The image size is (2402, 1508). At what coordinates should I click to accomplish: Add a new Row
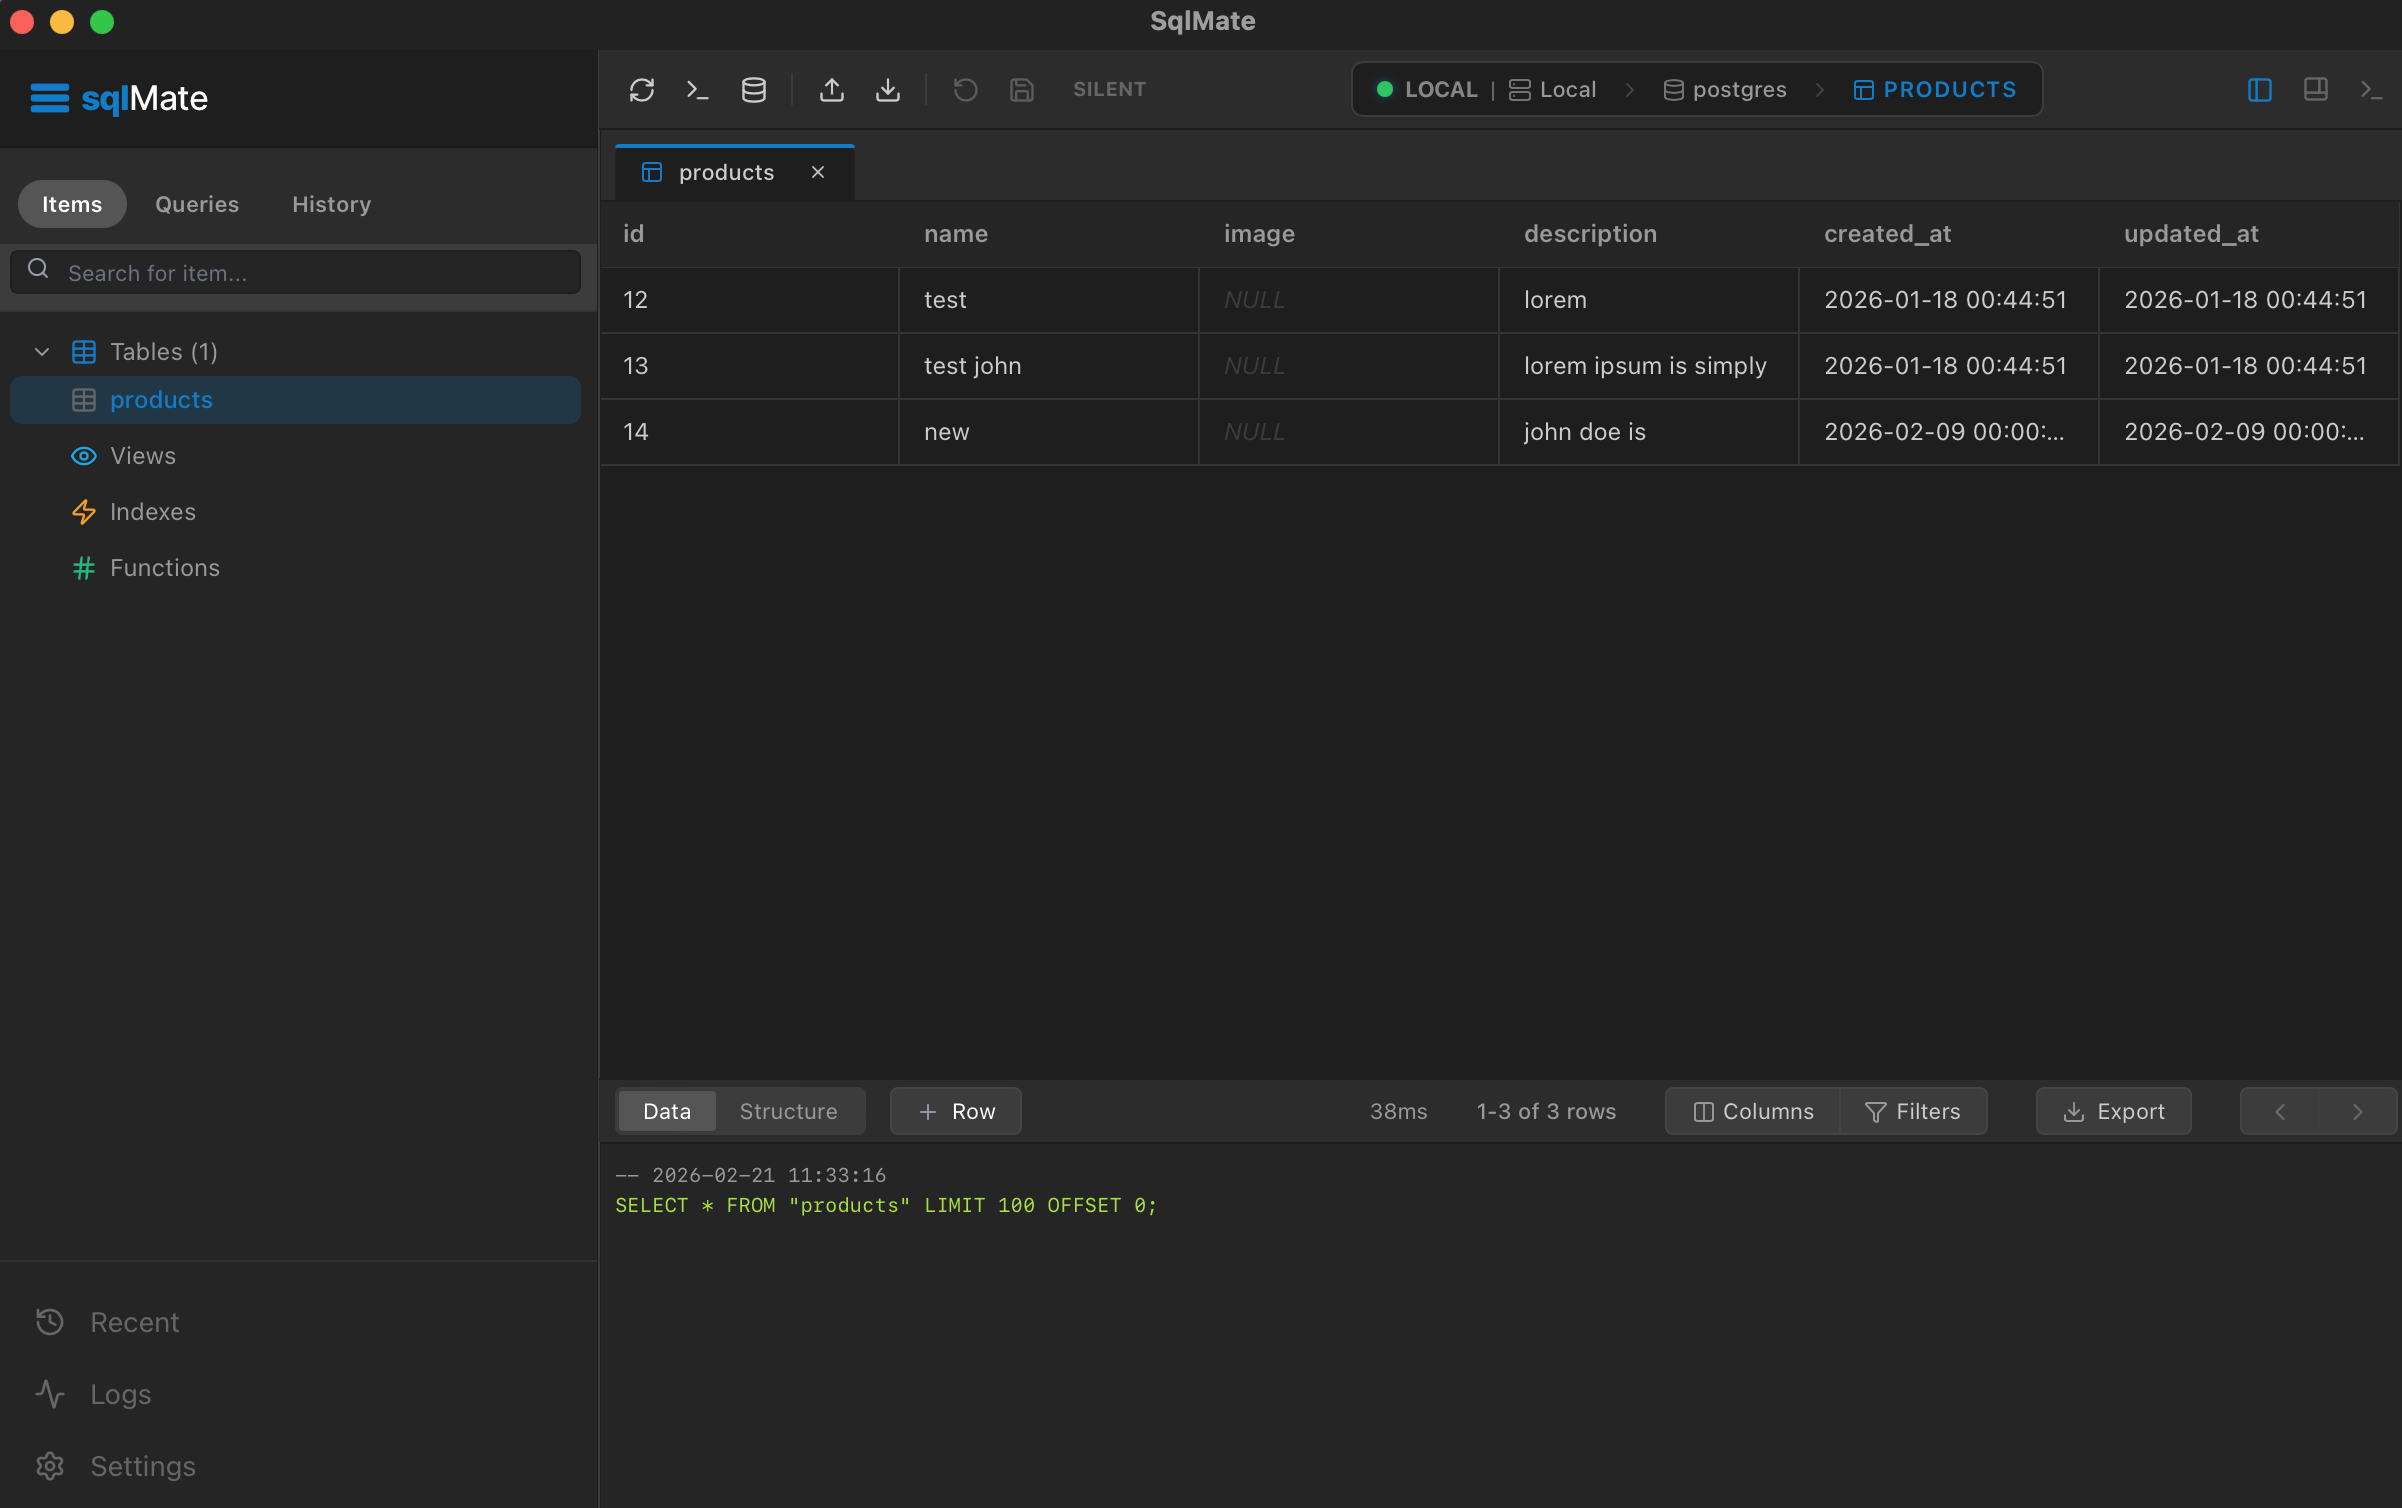(x=955, y=1111)
